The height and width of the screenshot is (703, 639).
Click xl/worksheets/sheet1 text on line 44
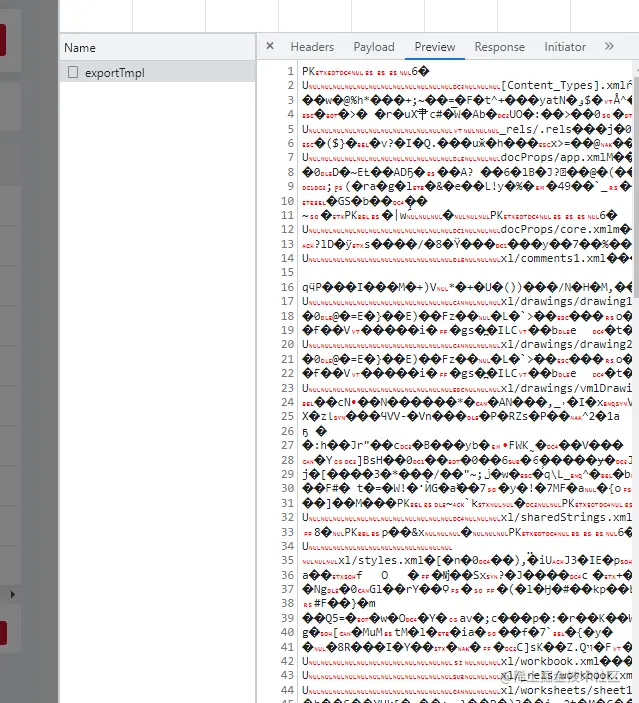tap(566, 690)
